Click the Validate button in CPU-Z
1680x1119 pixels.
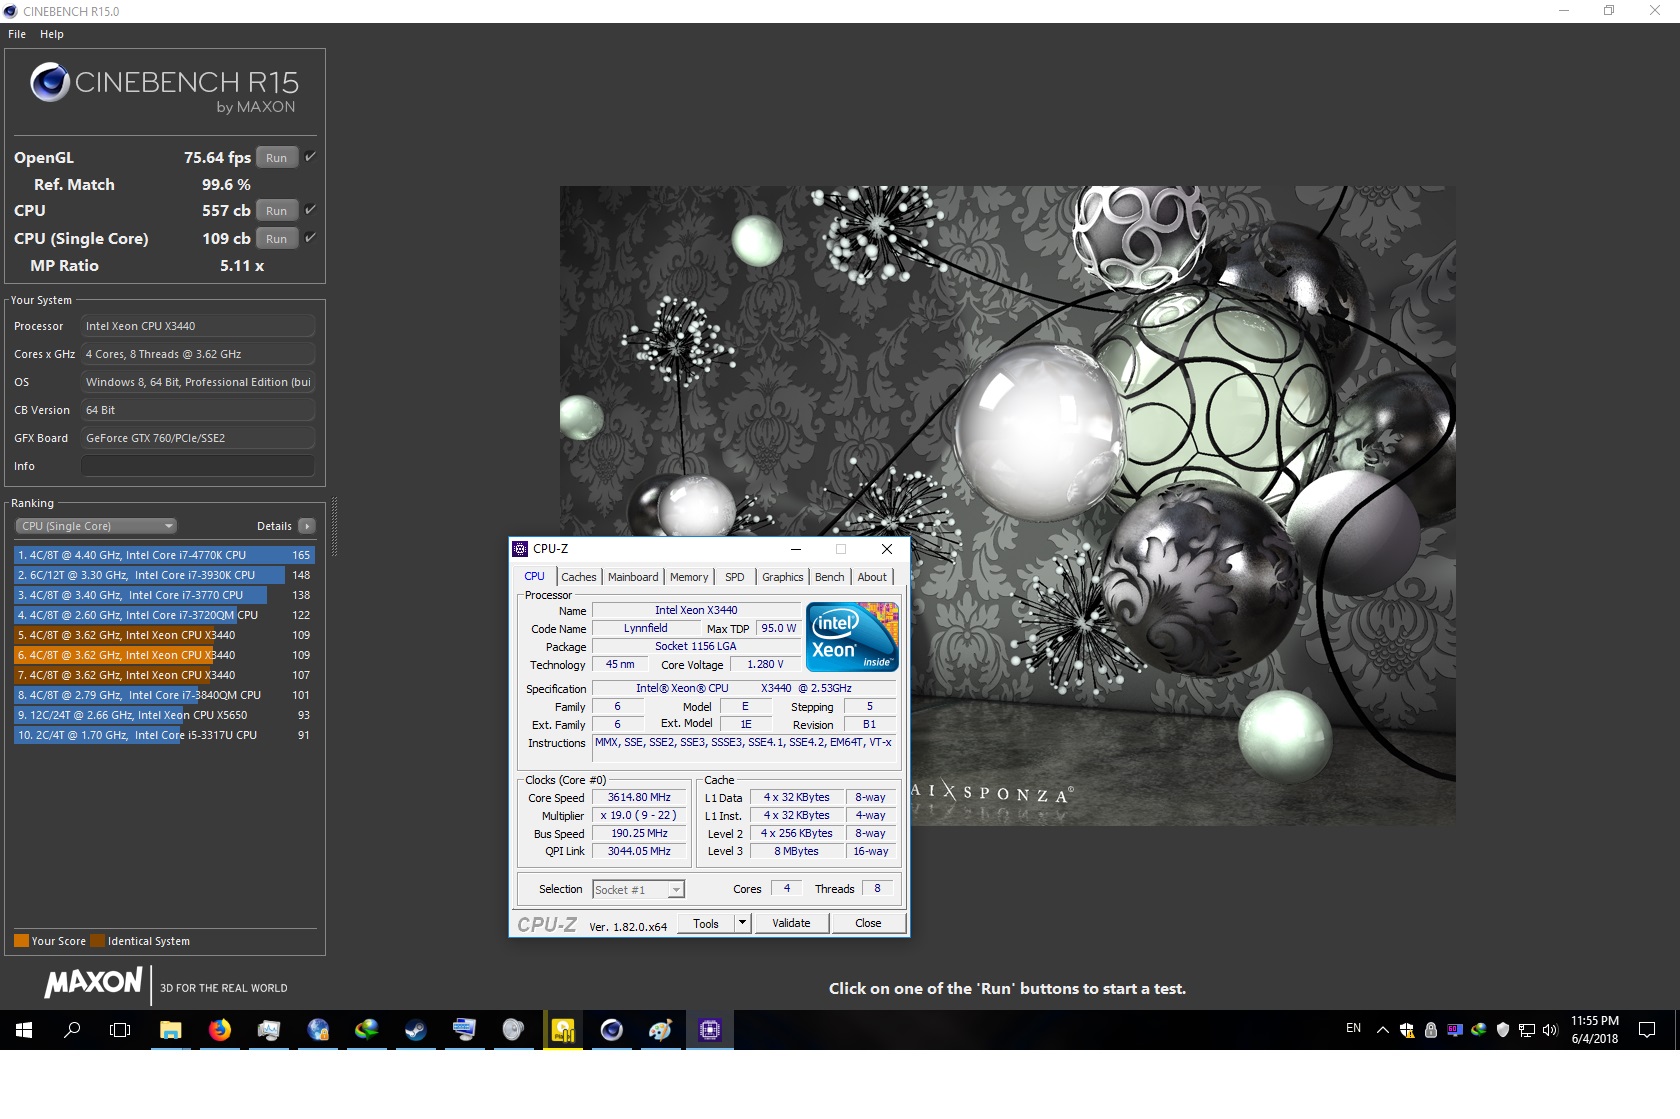point(791,924)
